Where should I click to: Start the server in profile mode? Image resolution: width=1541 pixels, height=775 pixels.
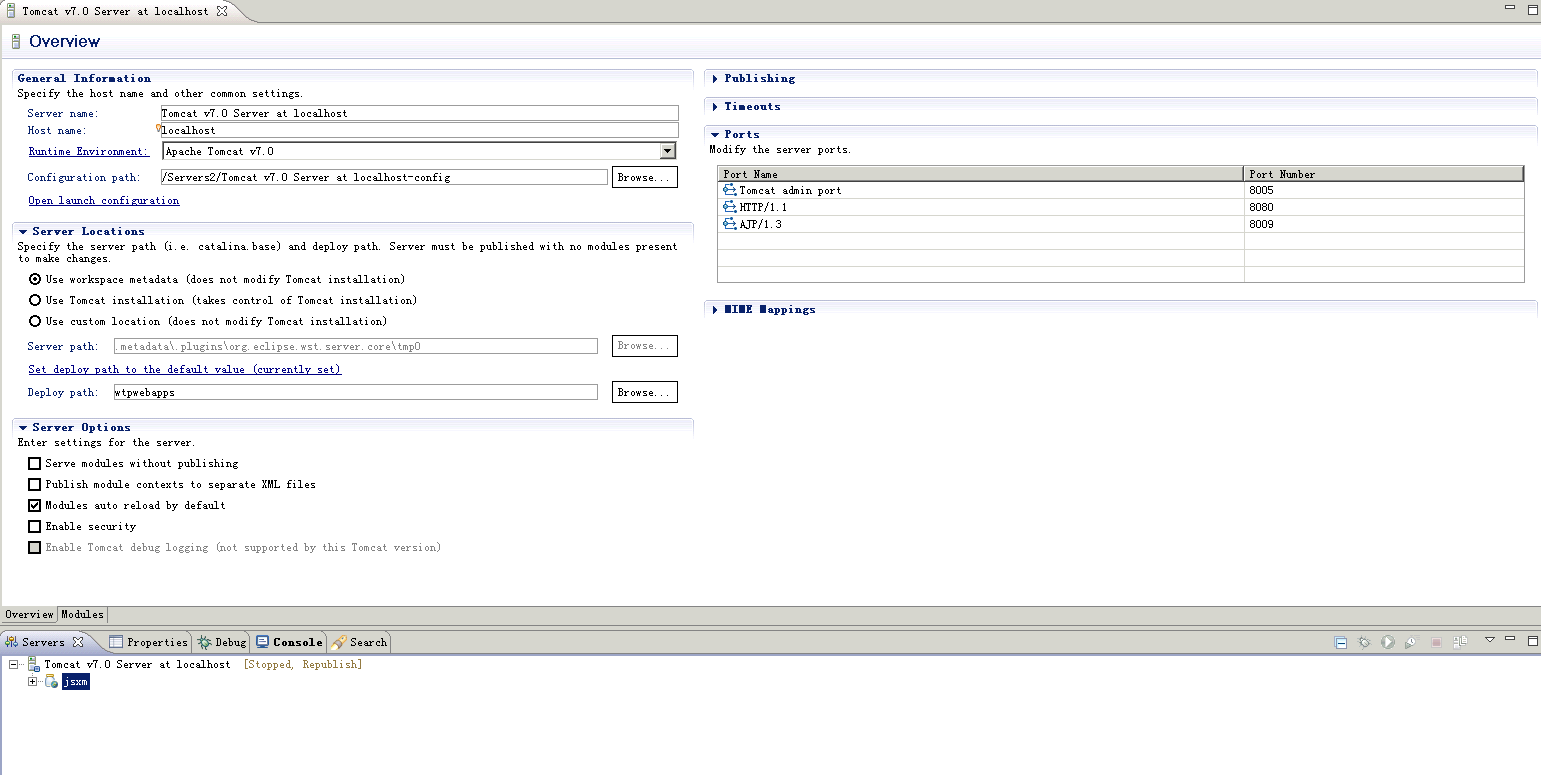click(x=1411, y=642)
